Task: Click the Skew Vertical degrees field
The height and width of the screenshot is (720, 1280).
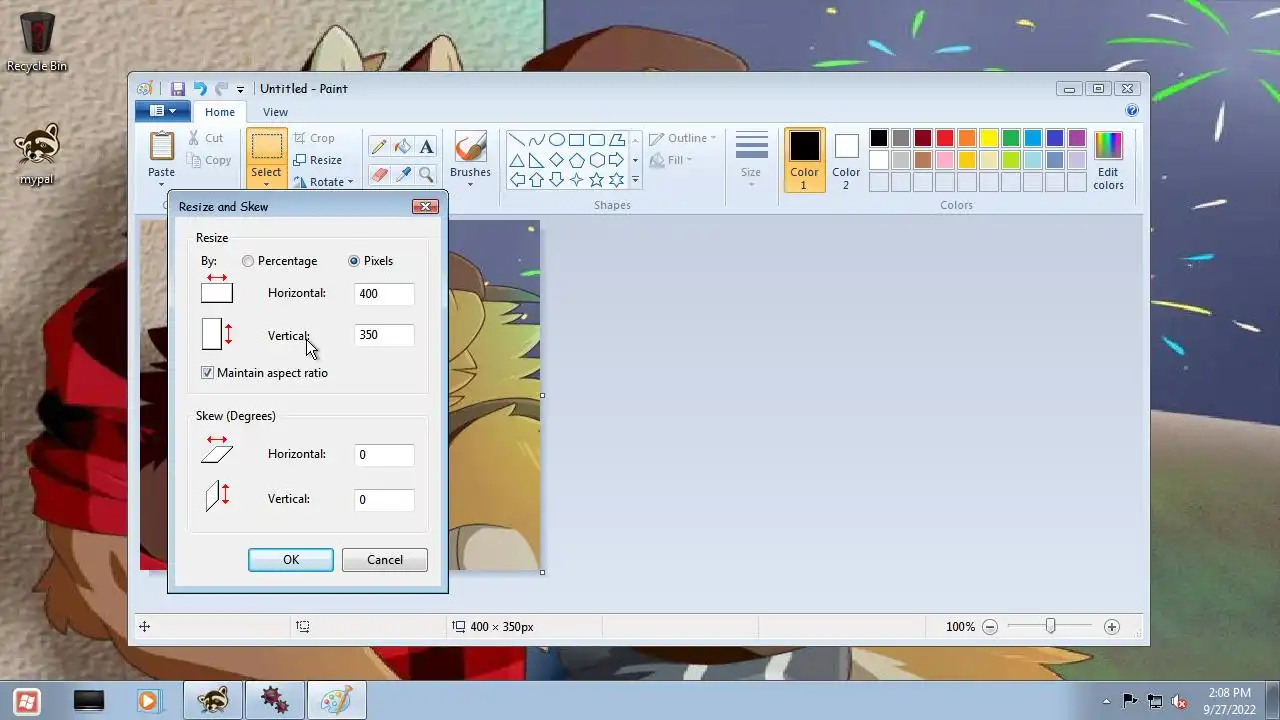Action: click(x=384, y=500)
